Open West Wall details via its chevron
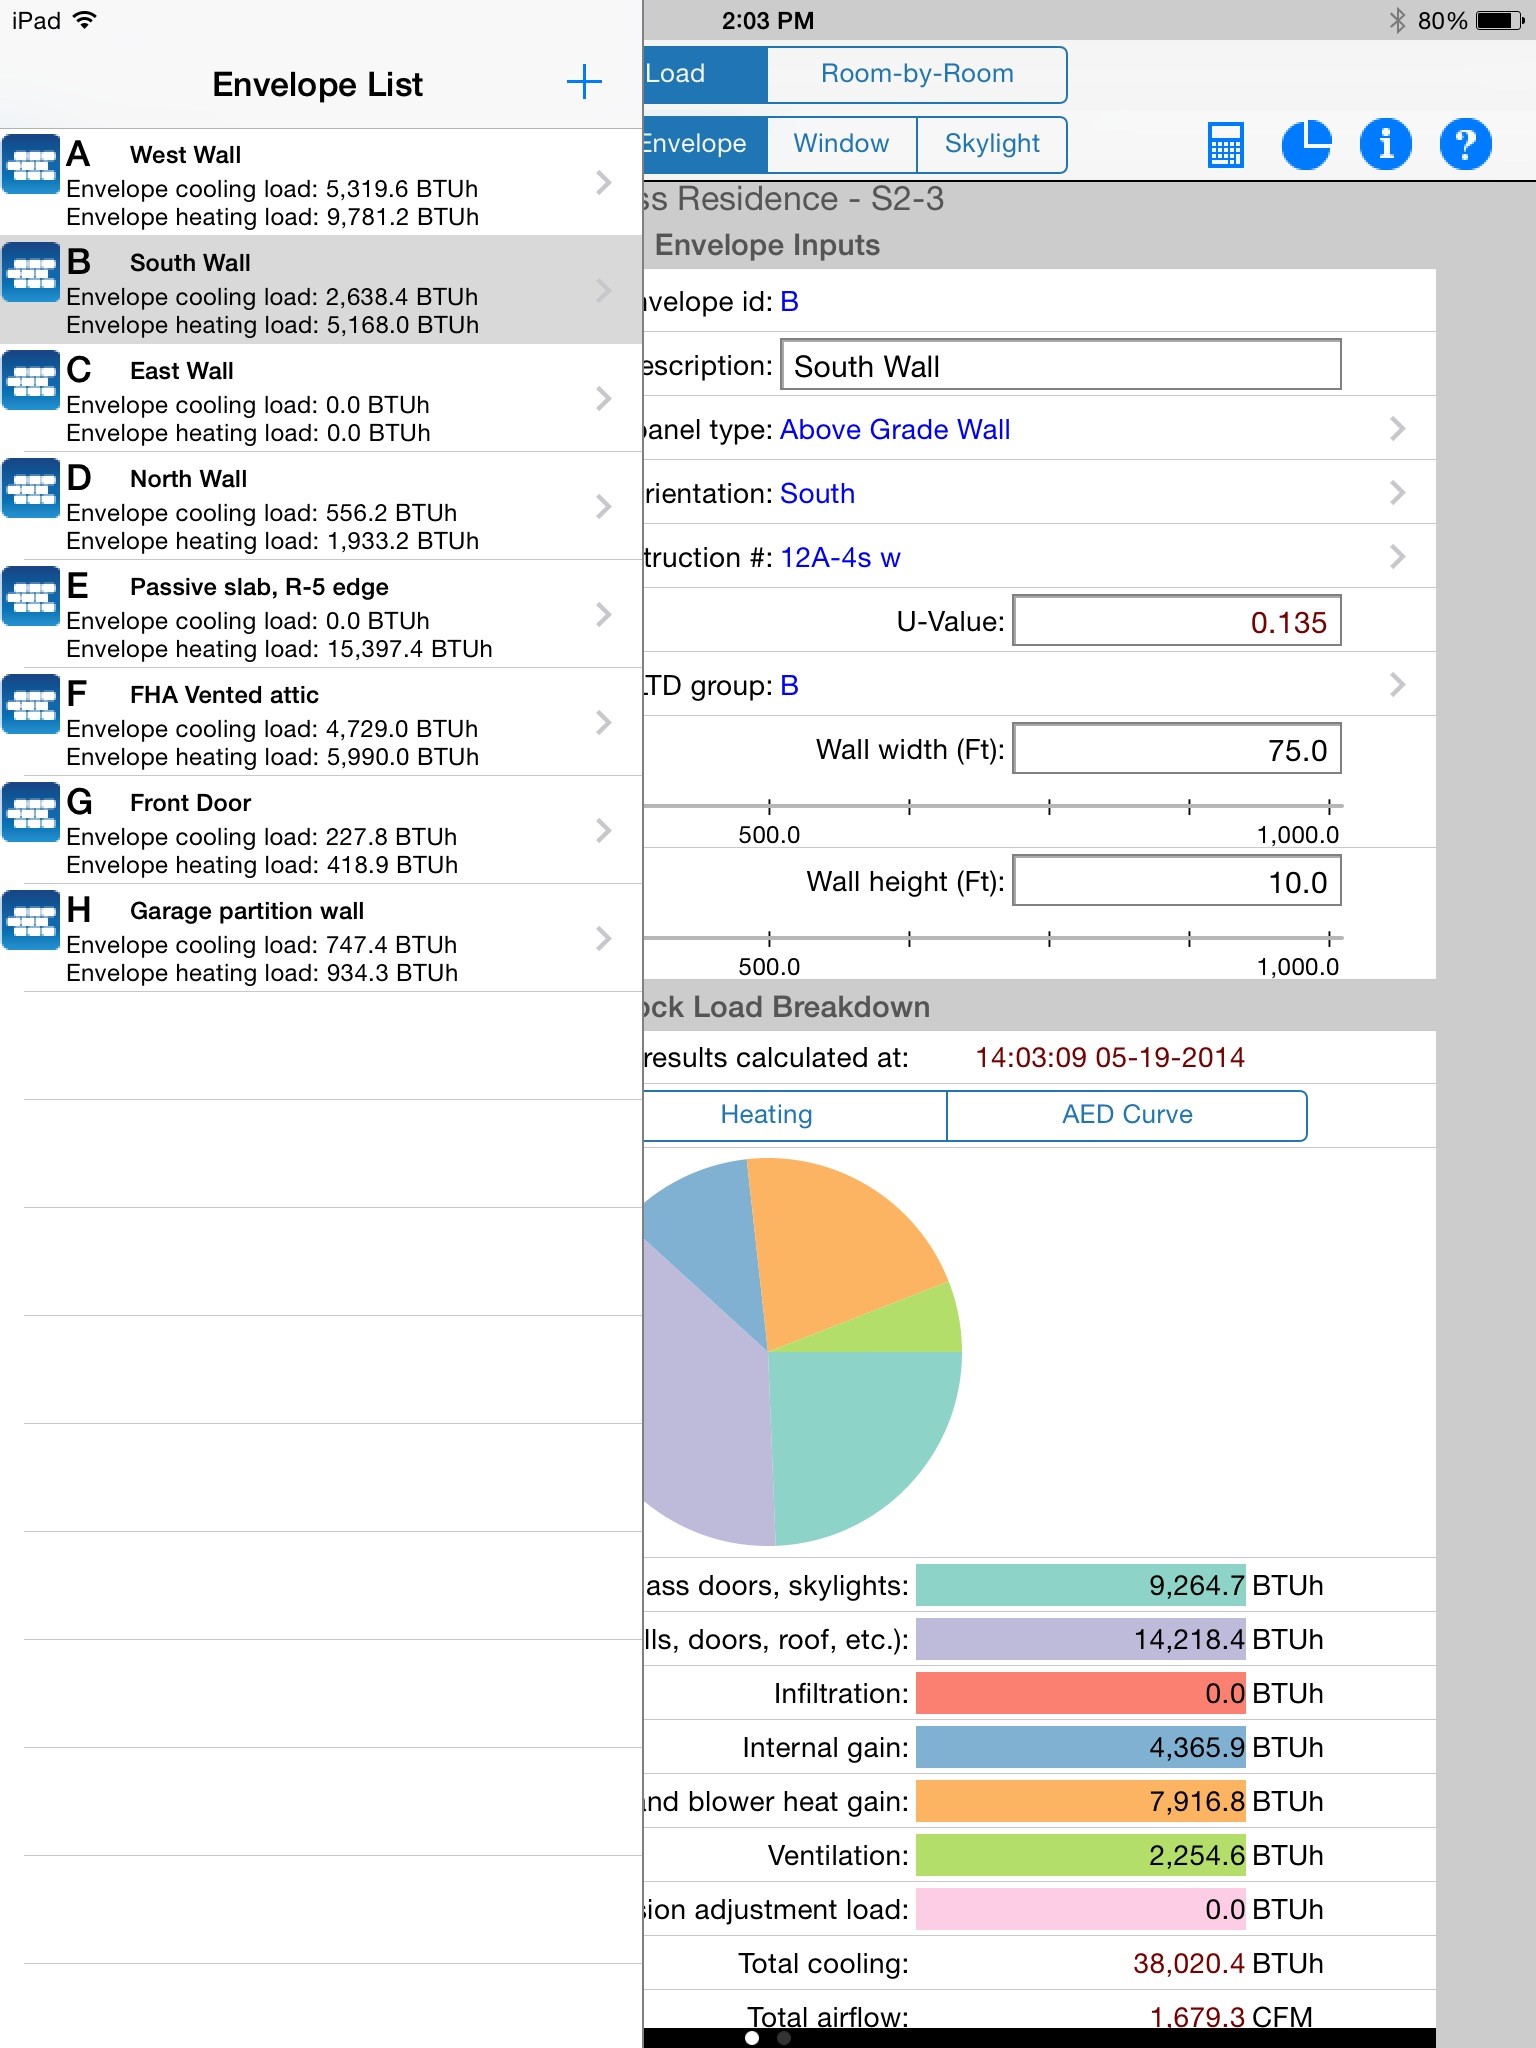 tap(603, 182)
